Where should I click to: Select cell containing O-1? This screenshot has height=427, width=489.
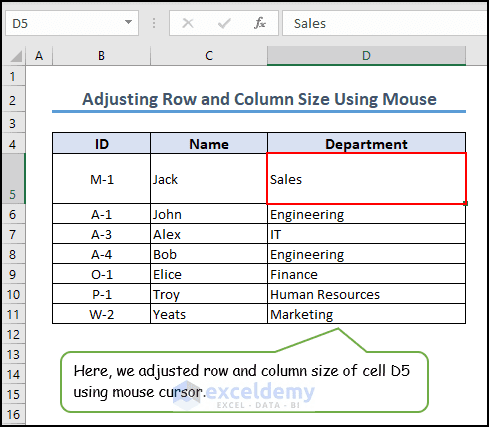(x=101, y=274)
